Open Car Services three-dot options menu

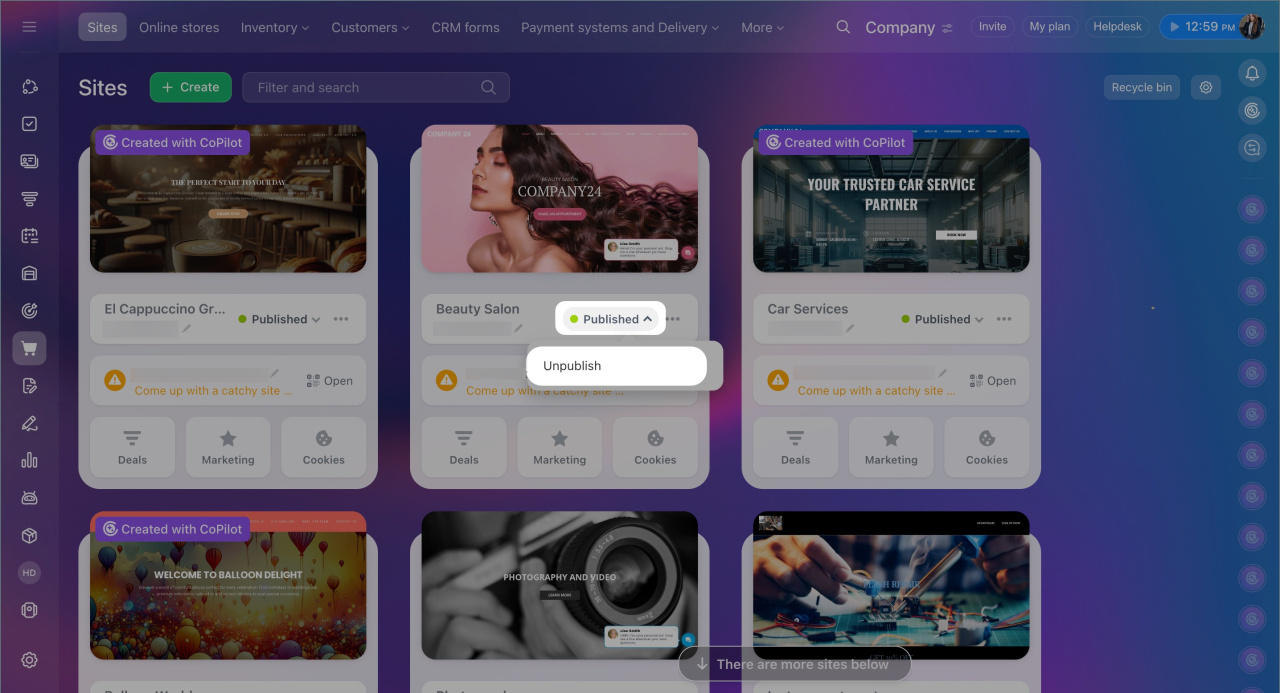pos(1004,319)
